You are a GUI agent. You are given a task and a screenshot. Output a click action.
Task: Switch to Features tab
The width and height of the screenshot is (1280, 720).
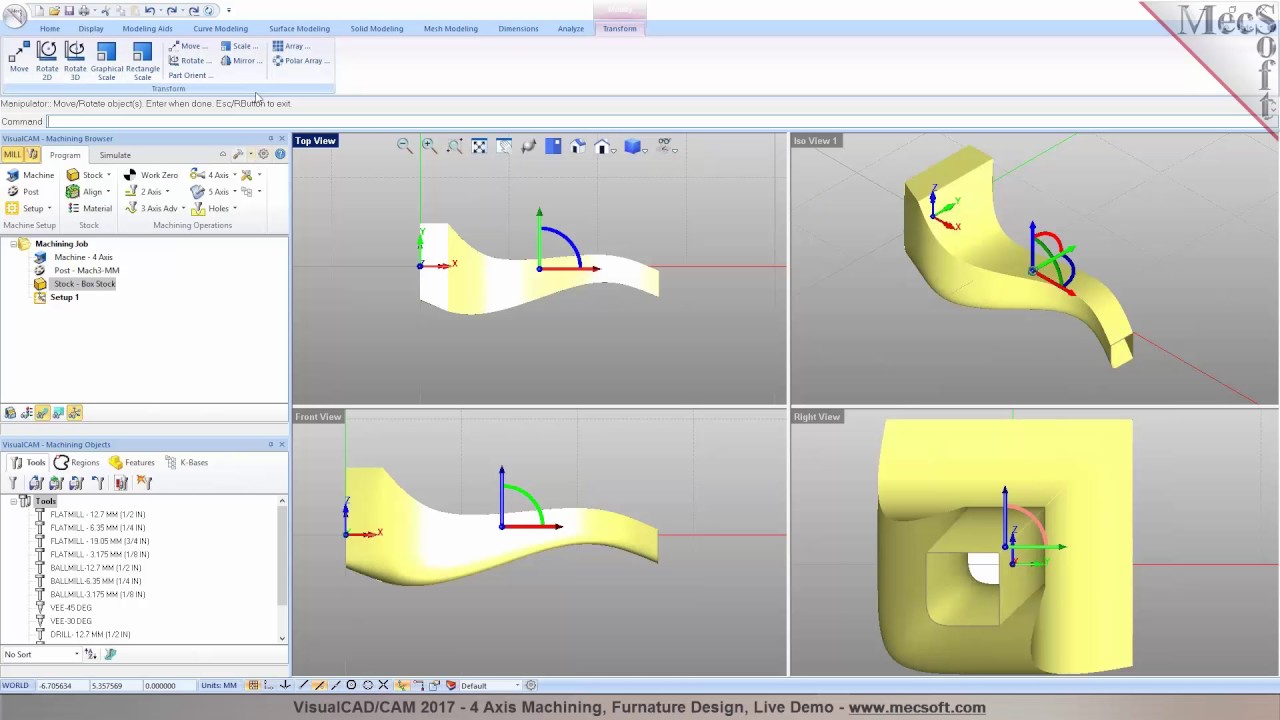click(x=131, y=463)
